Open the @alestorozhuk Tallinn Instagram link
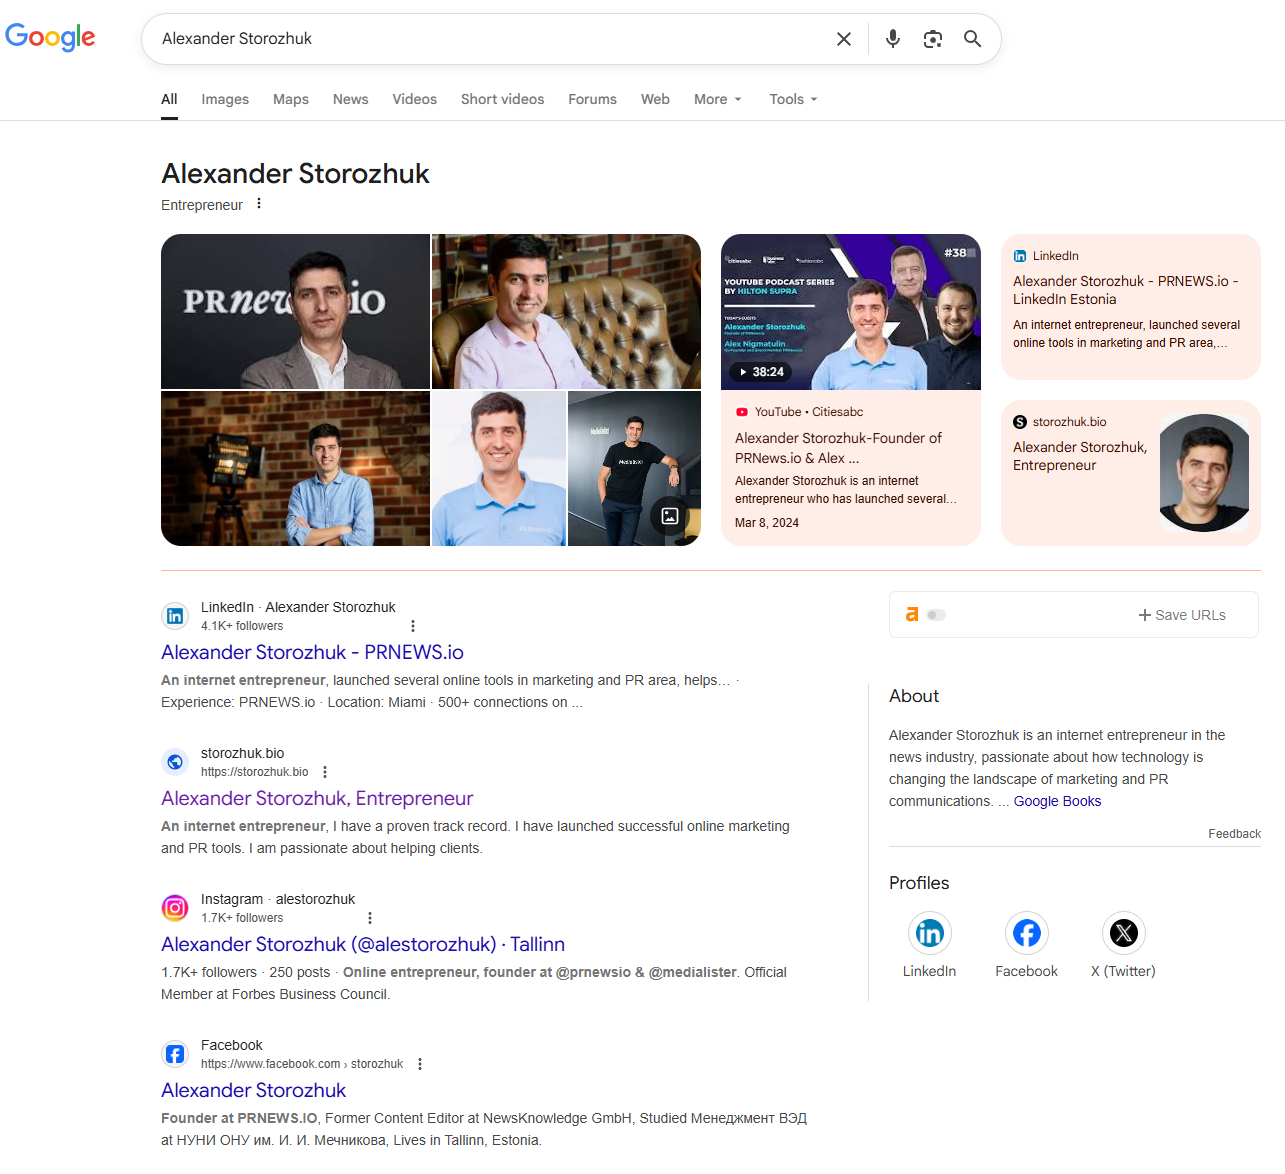Image resolution: width=1285 pixels, height=1174 pixels. coord(363,944)
